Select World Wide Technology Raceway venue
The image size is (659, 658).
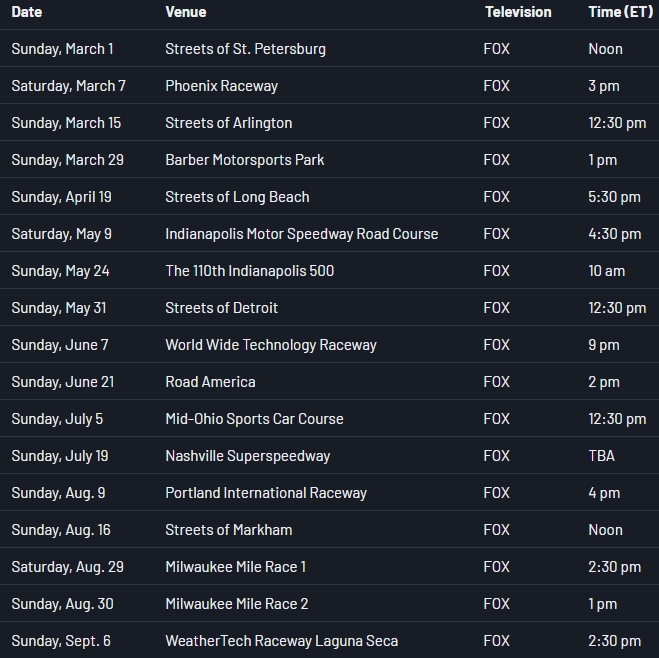pyautogui.click(x=271, y=345)
